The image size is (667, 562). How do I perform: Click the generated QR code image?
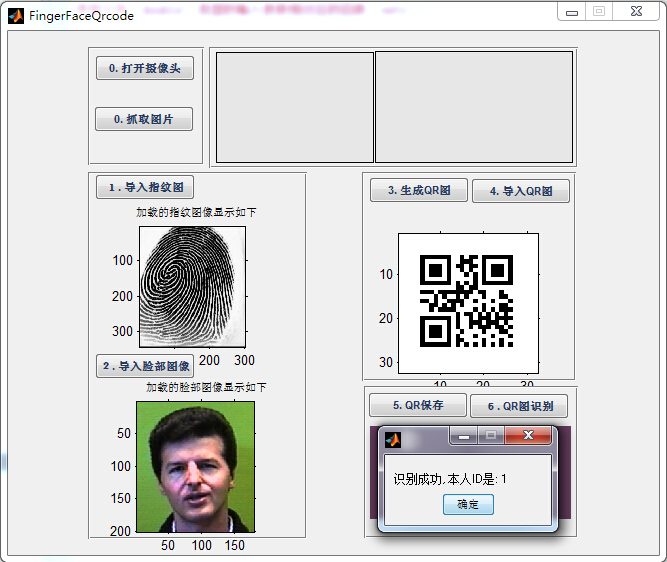coord(468,303)
